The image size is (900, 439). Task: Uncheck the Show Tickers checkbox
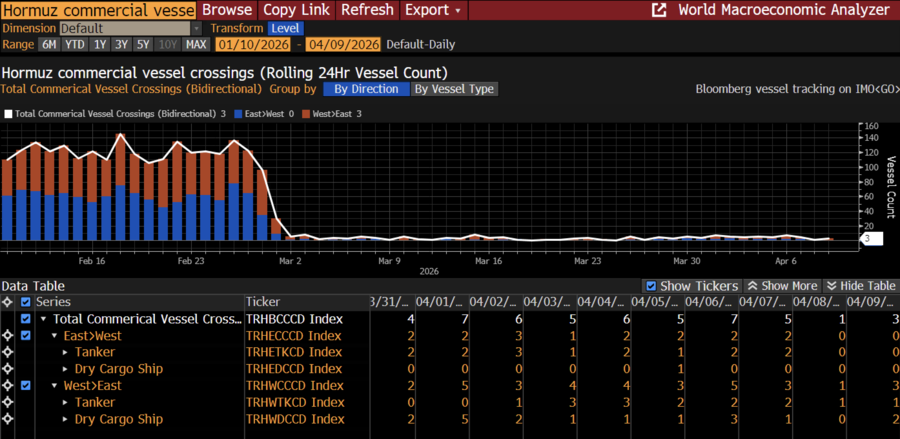click(x=651, y=286)
